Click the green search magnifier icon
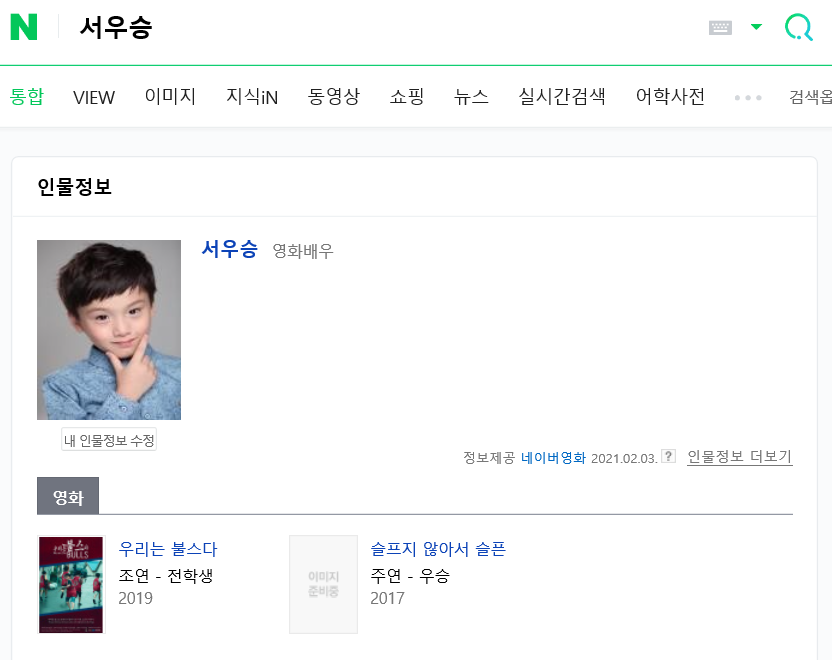 coord(799,27)
